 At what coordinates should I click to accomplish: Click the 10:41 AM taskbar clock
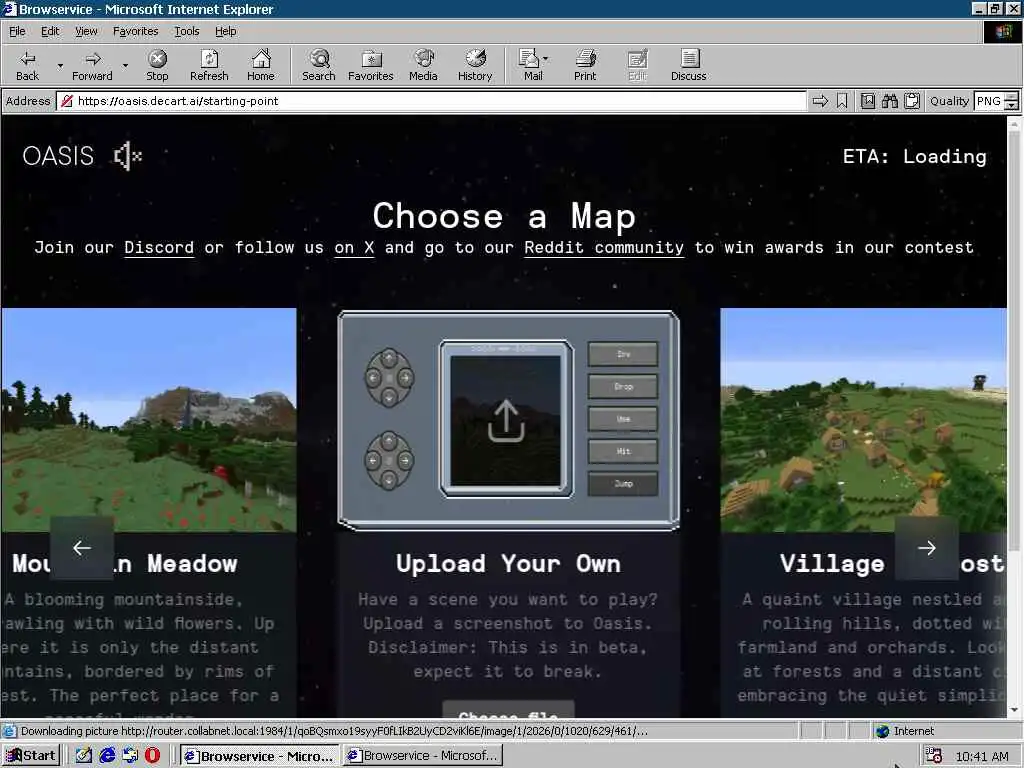982,756
